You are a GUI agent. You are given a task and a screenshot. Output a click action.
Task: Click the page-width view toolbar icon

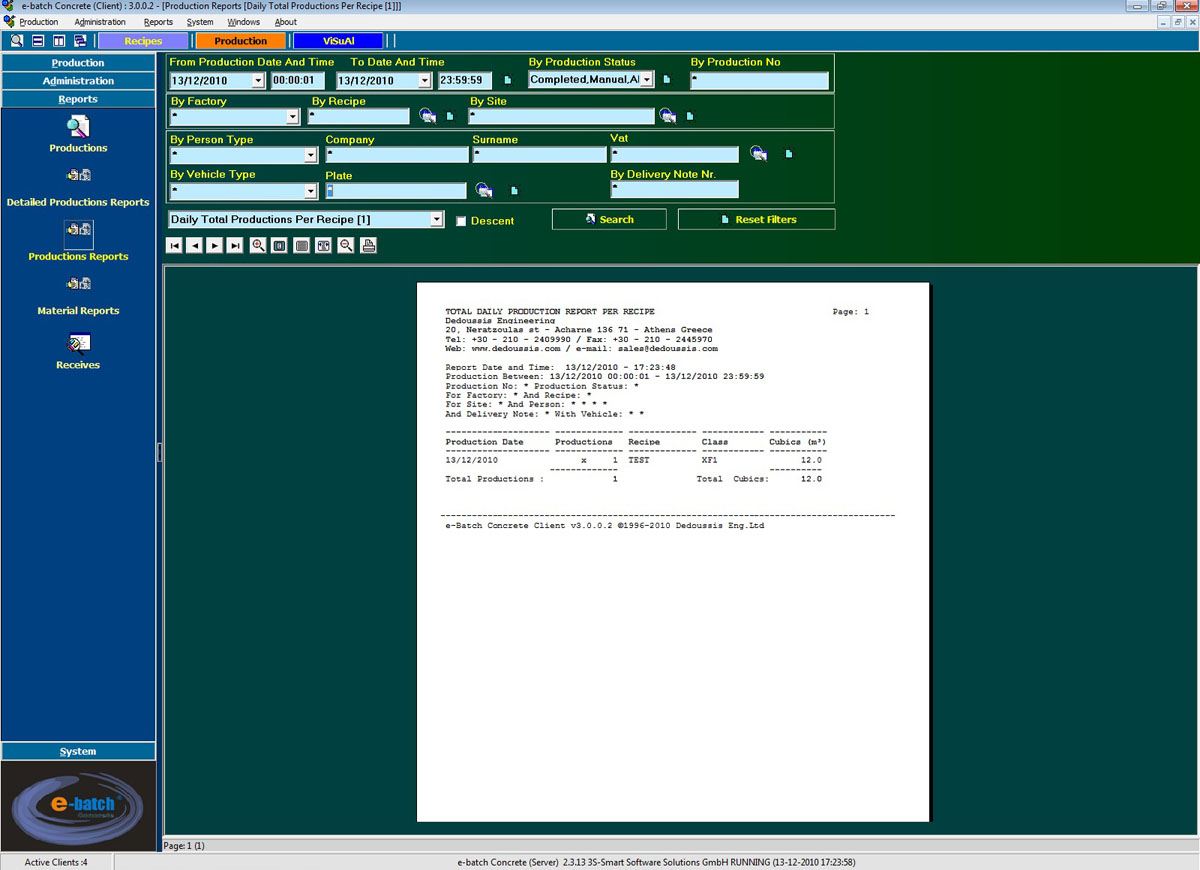302,245
